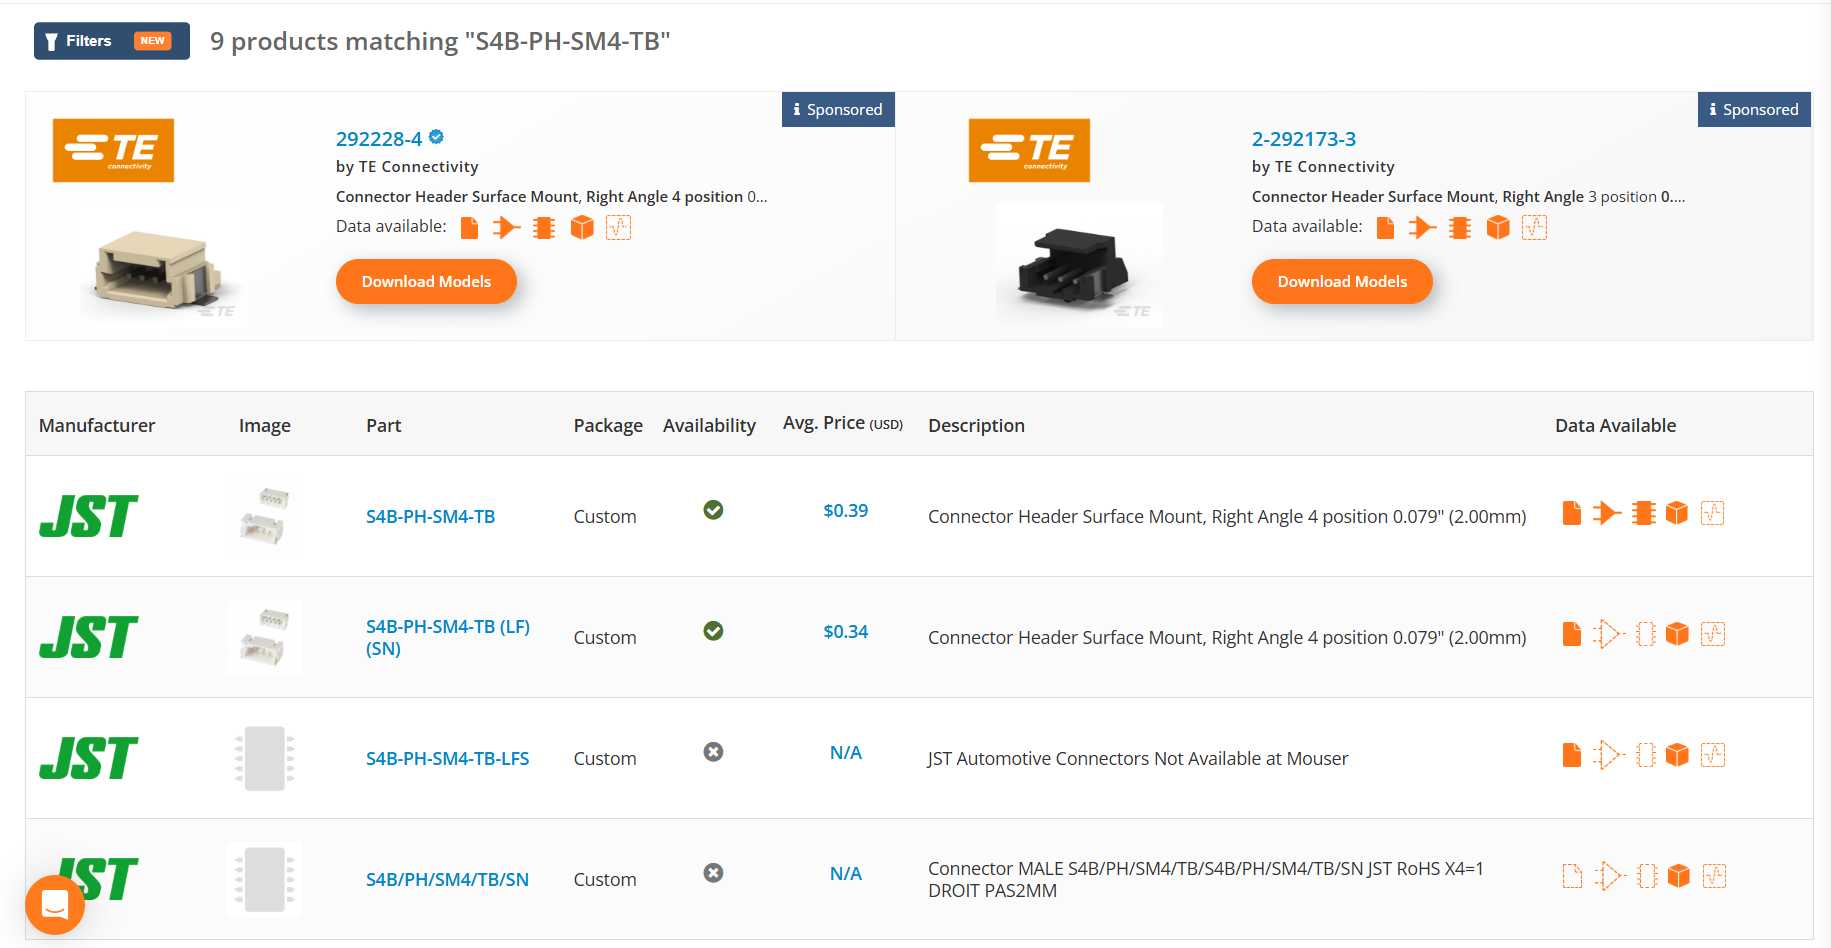Click Download Models for part 2-292173-3
The height and width of the screenshot is (948, 1831).
click(1341, 282)
